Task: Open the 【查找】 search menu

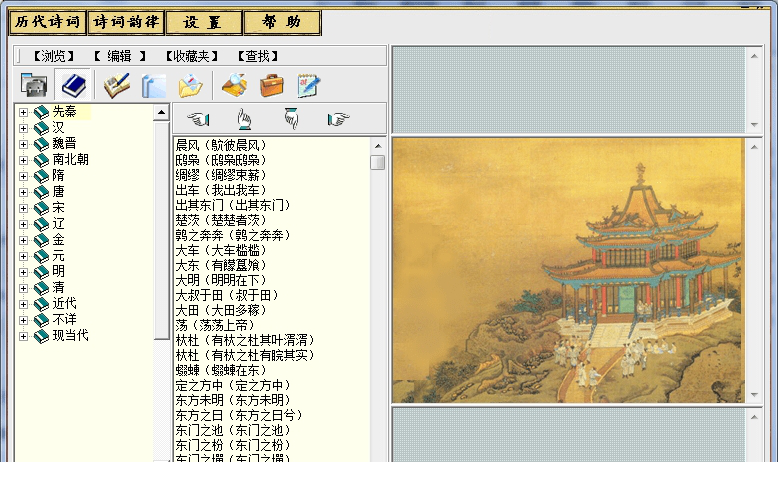Action: (258, 56)
